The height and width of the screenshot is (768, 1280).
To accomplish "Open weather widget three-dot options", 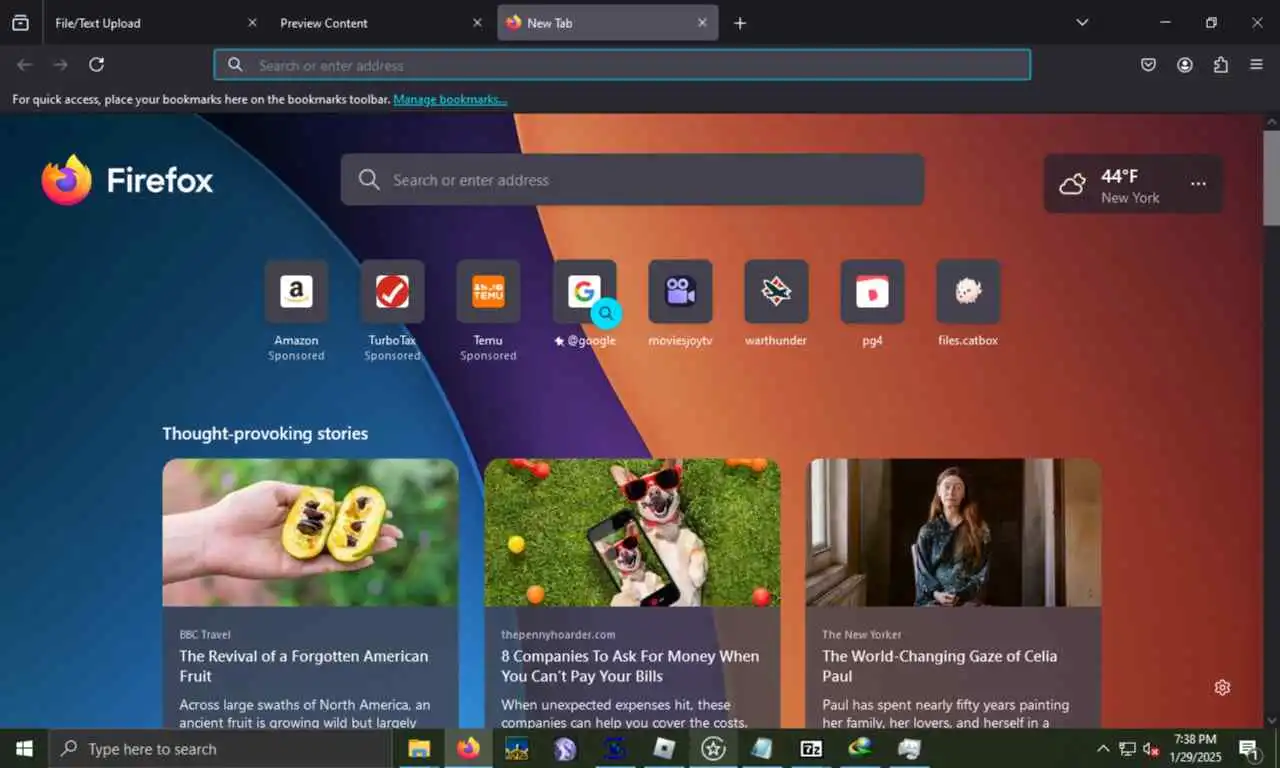I will (x=1198, y=184).
